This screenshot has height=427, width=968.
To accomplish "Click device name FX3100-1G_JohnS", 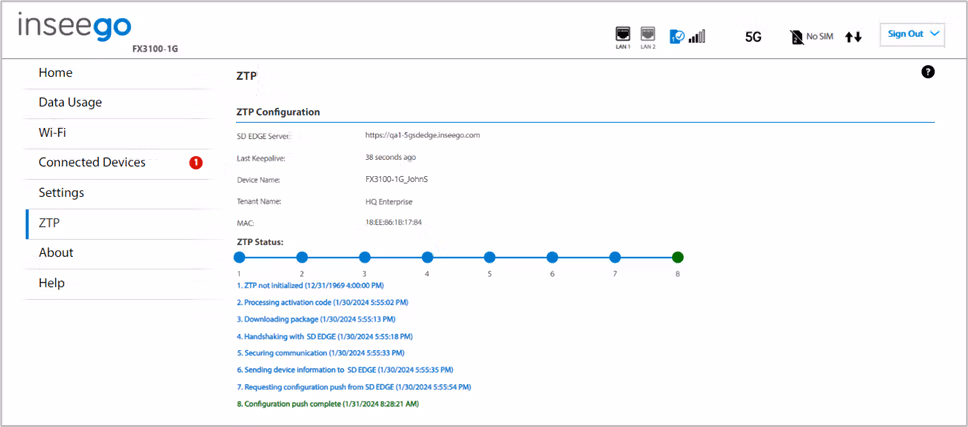I will click(397, 180).
